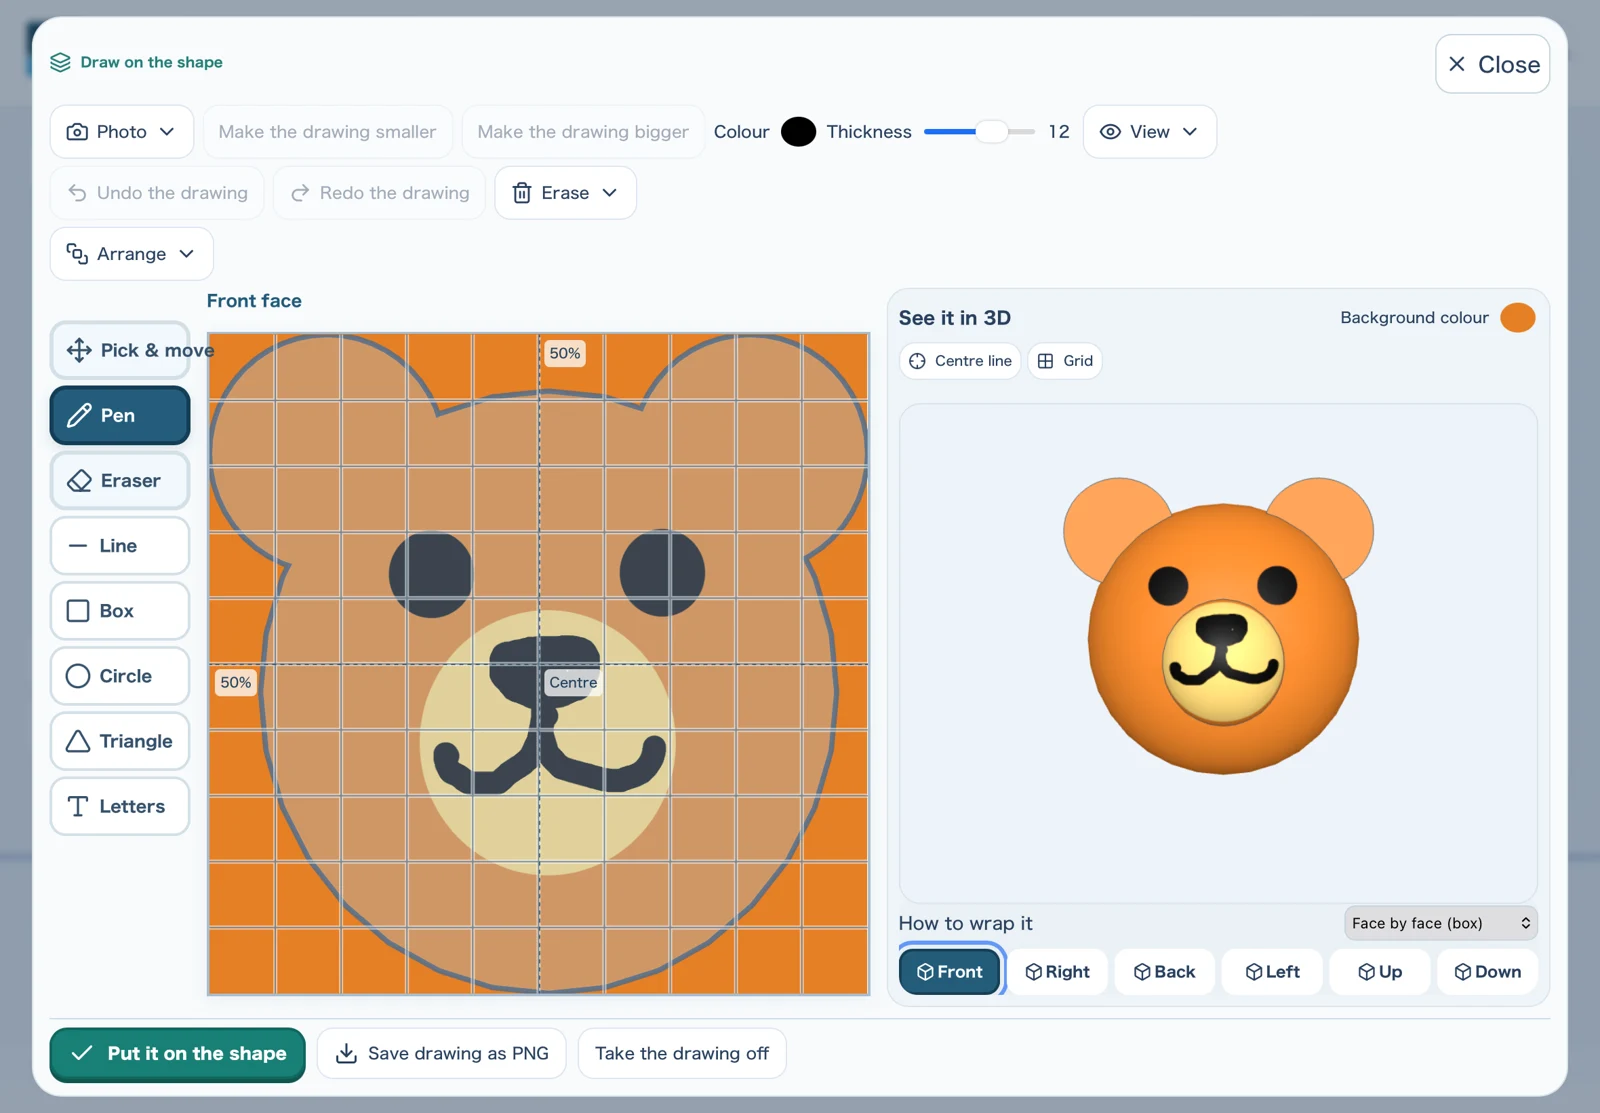Open the Arrange dropdown

[132, 254]
